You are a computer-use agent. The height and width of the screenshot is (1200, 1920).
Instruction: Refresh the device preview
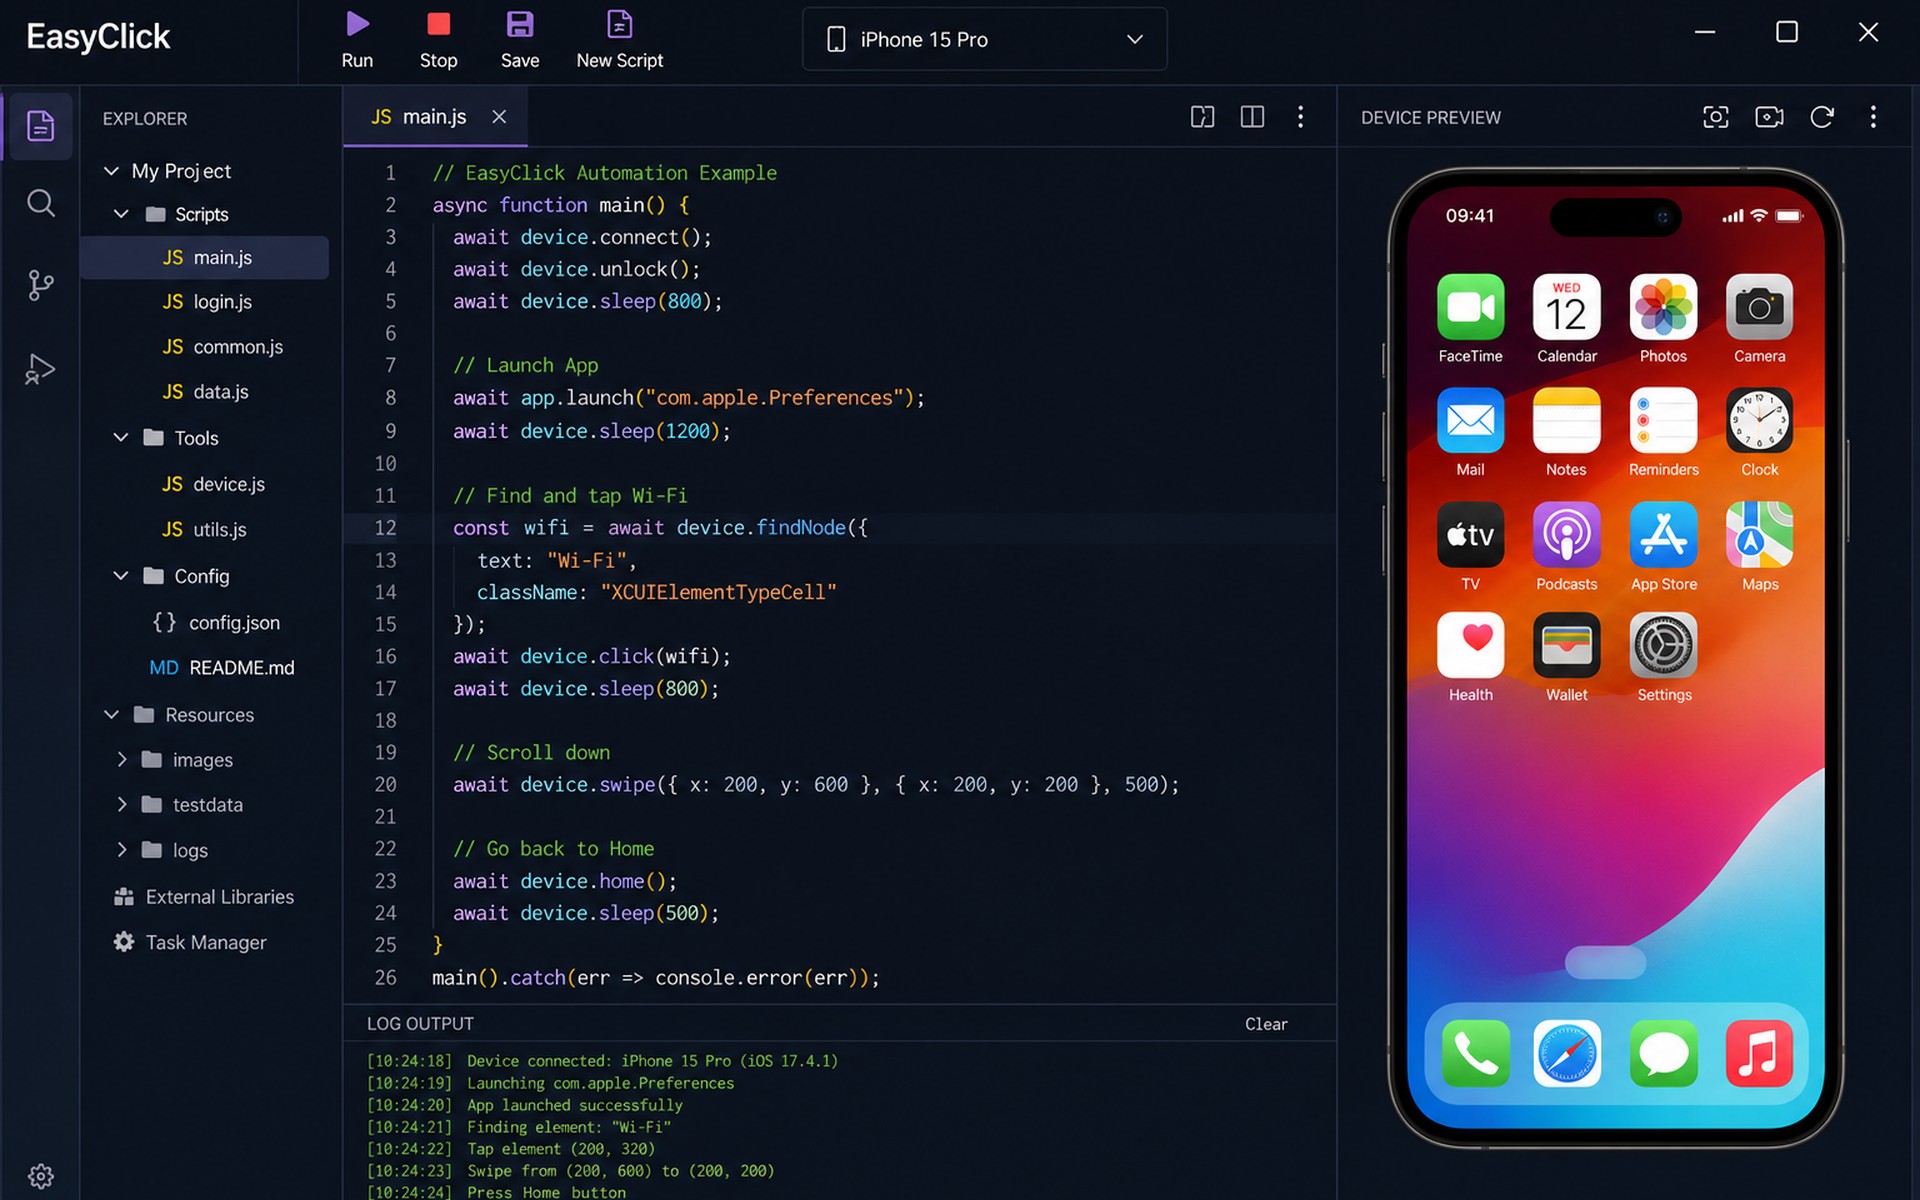tap(1822, 117)
